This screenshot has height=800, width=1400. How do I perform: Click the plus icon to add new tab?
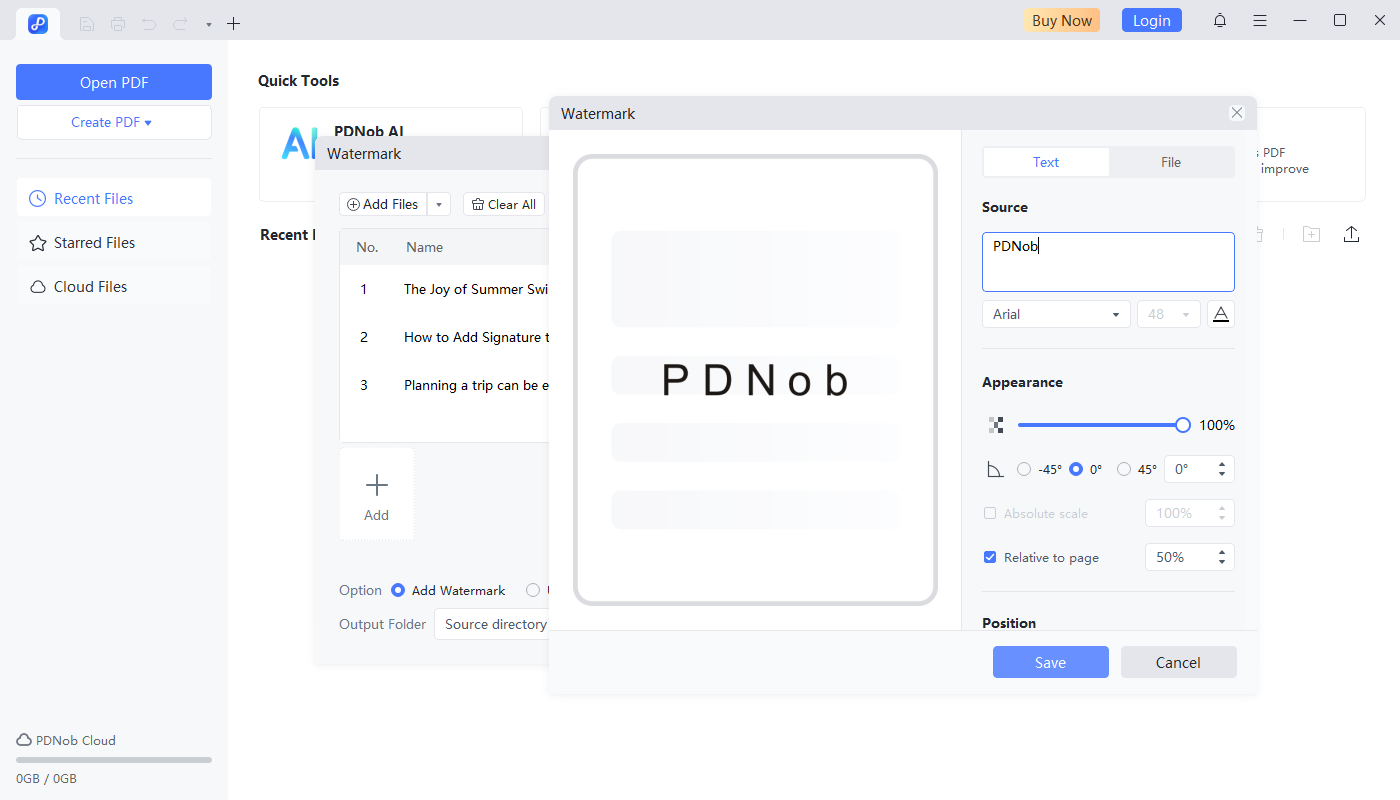pyautogui.click(x=233, y=23)
